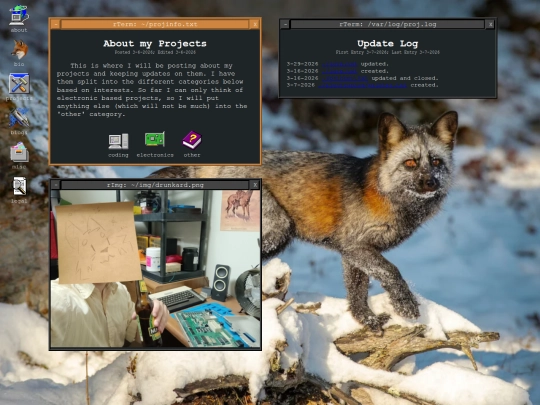Click the 'rTerm: /var/log/proj.log' title bar
Viewport: 540px width, 405px height.
(x=388, y=24)
